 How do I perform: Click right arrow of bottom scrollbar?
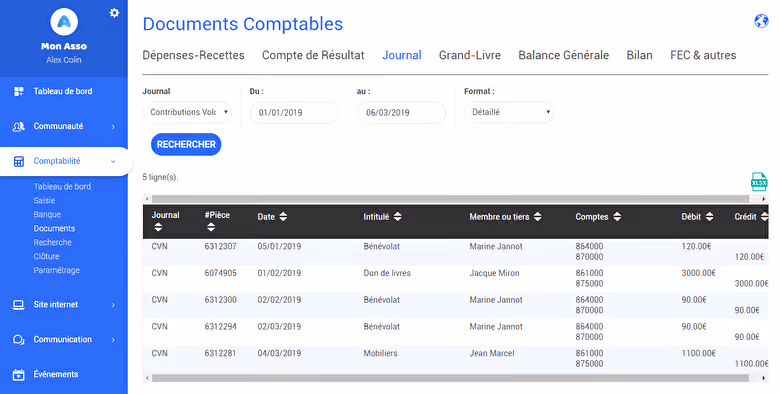pyautogui.click(x=764, y=378)
